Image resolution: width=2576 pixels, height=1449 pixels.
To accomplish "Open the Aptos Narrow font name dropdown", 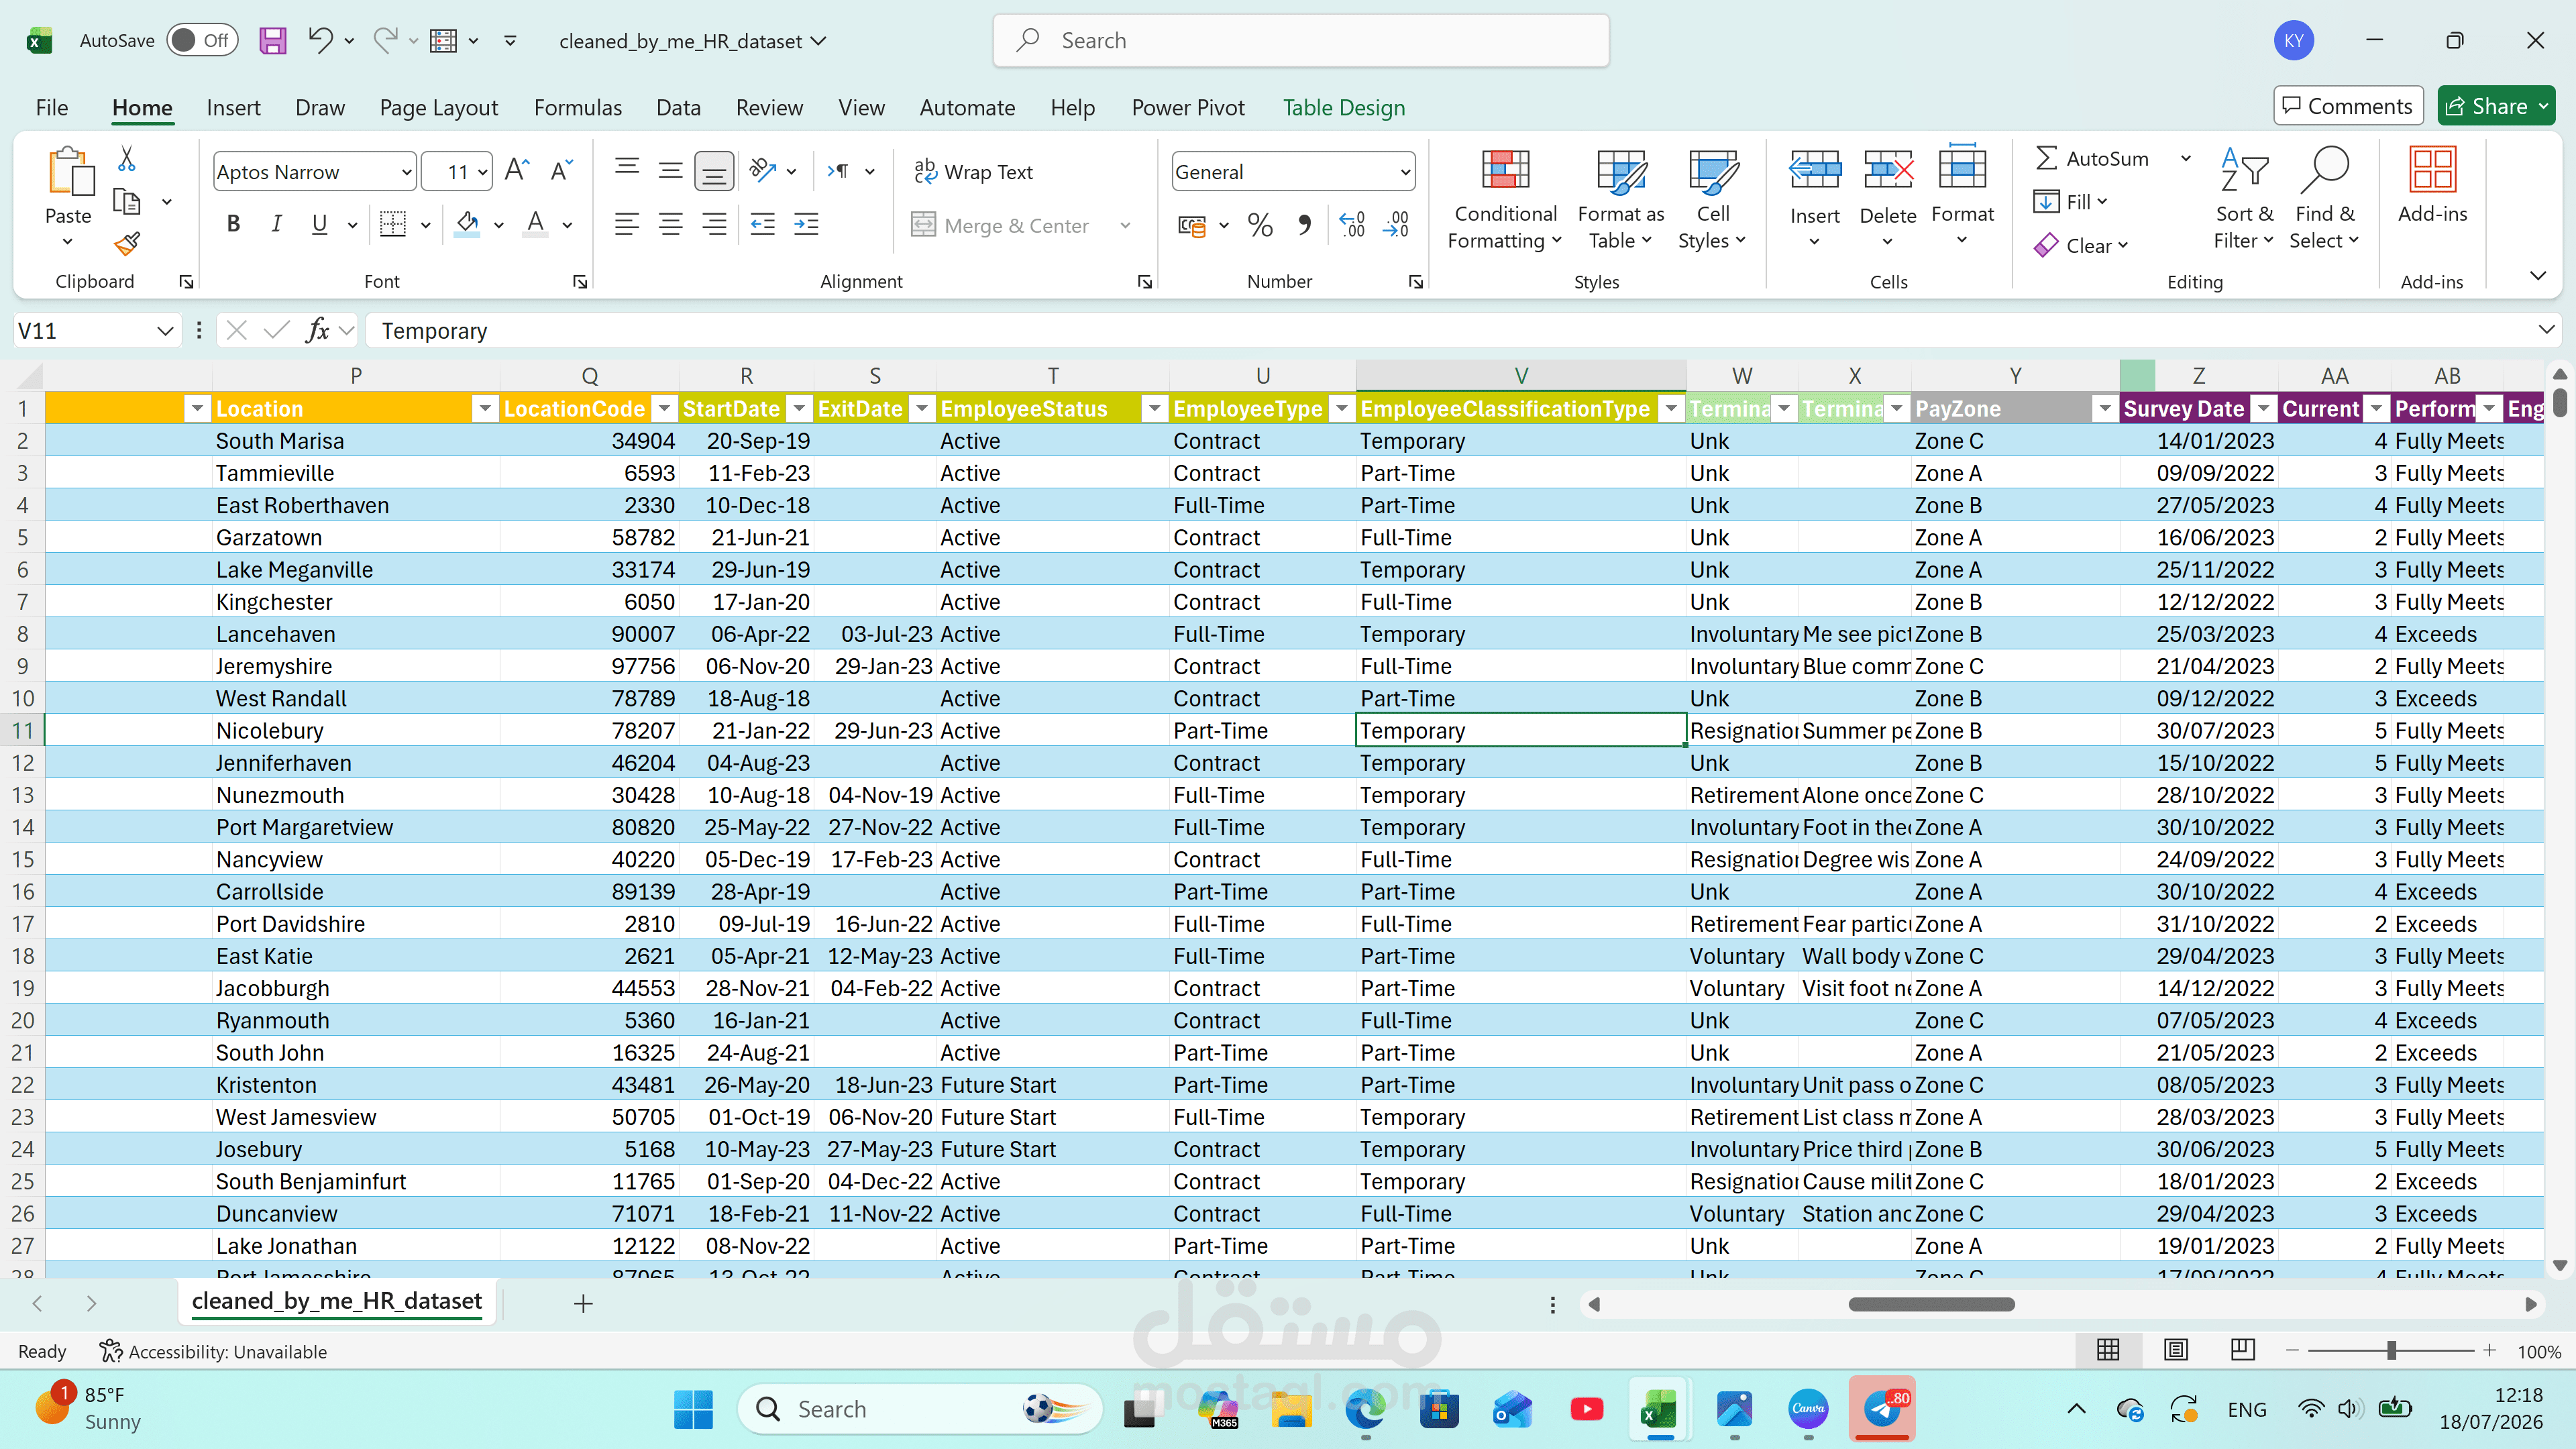I will [x=406, y=172].
